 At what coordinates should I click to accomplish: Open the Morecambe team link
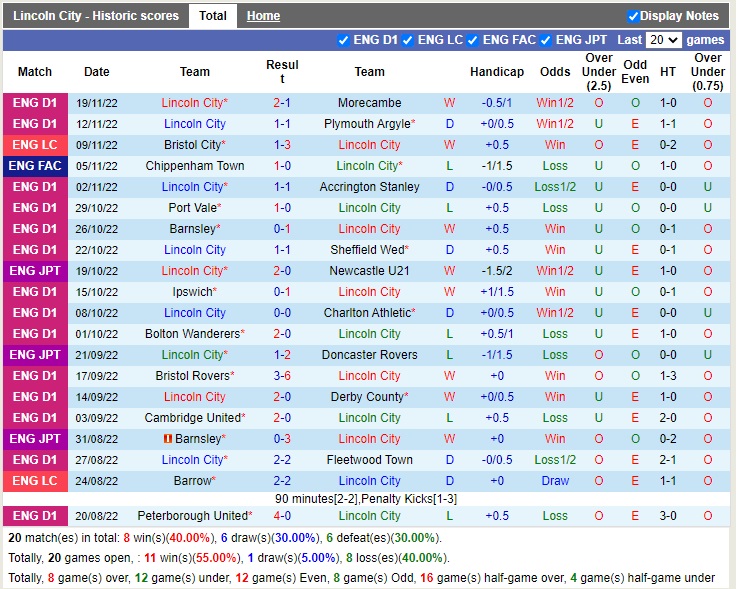point(369,103)
